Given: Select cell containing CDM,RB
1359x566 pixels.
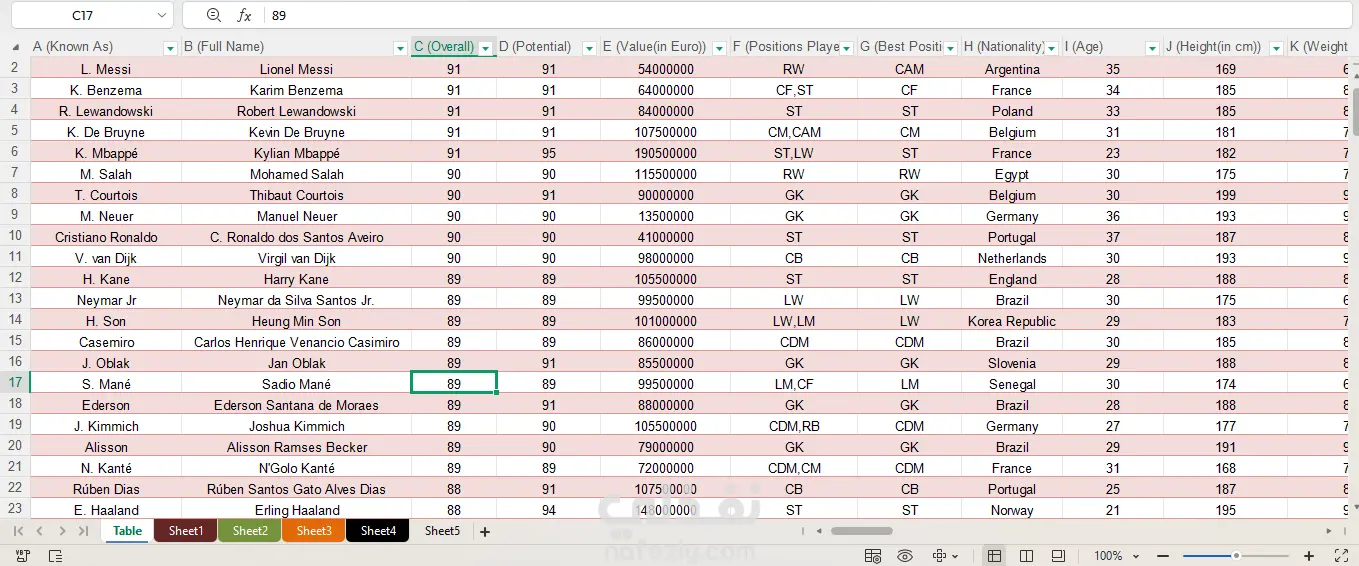Looking at the screenshot, I should pyautogui.click(x=794, y=426).
